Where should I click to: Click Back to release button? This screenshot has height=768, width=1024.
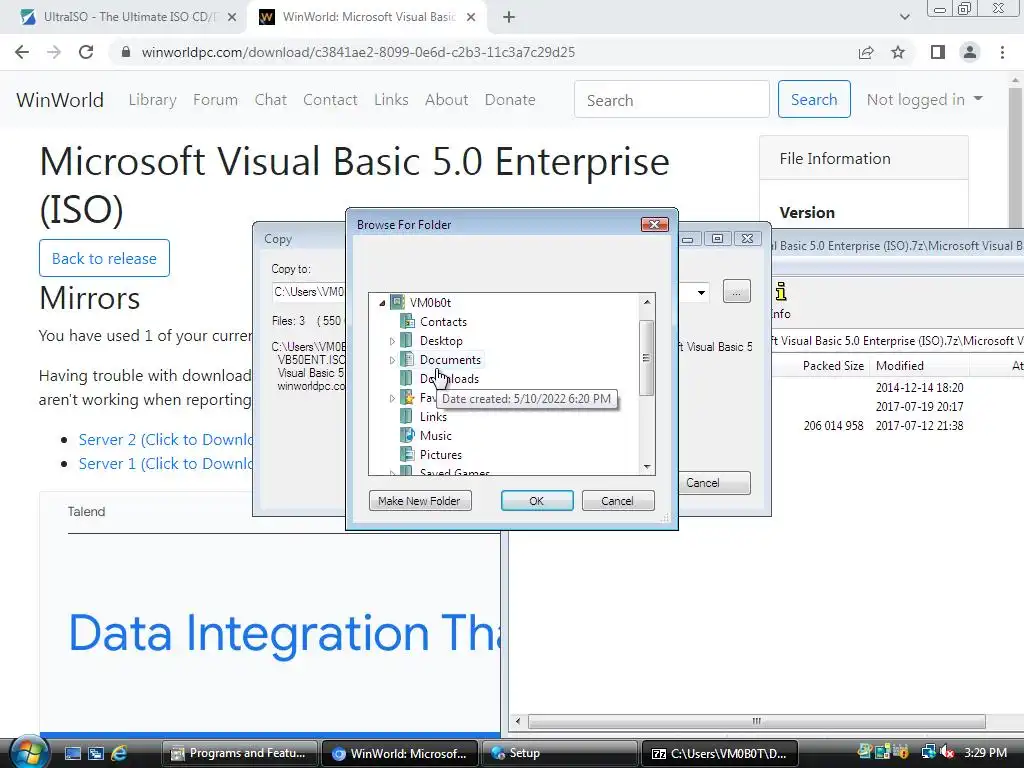point(104,258)
